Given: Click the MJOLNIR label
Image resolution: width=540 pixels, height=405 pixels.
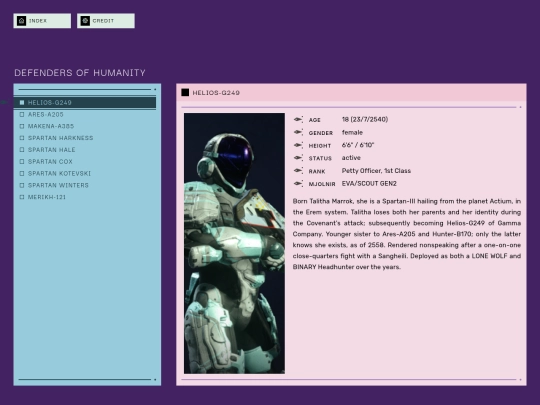Looking at the screenshot, I should 322,184.
